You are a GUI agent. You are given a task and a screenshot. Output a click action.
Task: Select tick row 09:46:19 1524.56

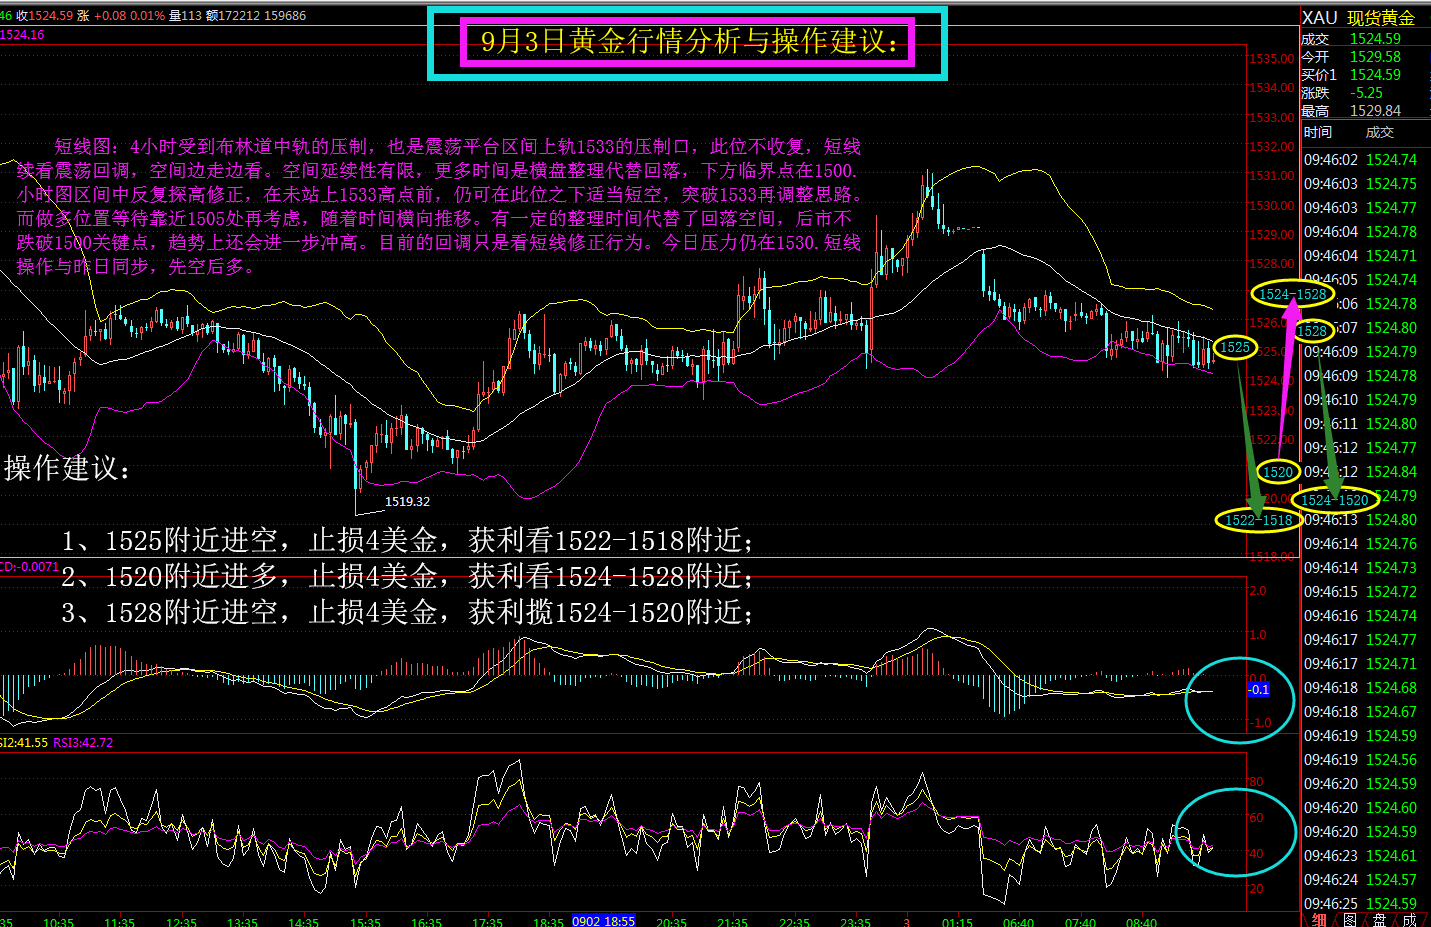point(1360,760)
